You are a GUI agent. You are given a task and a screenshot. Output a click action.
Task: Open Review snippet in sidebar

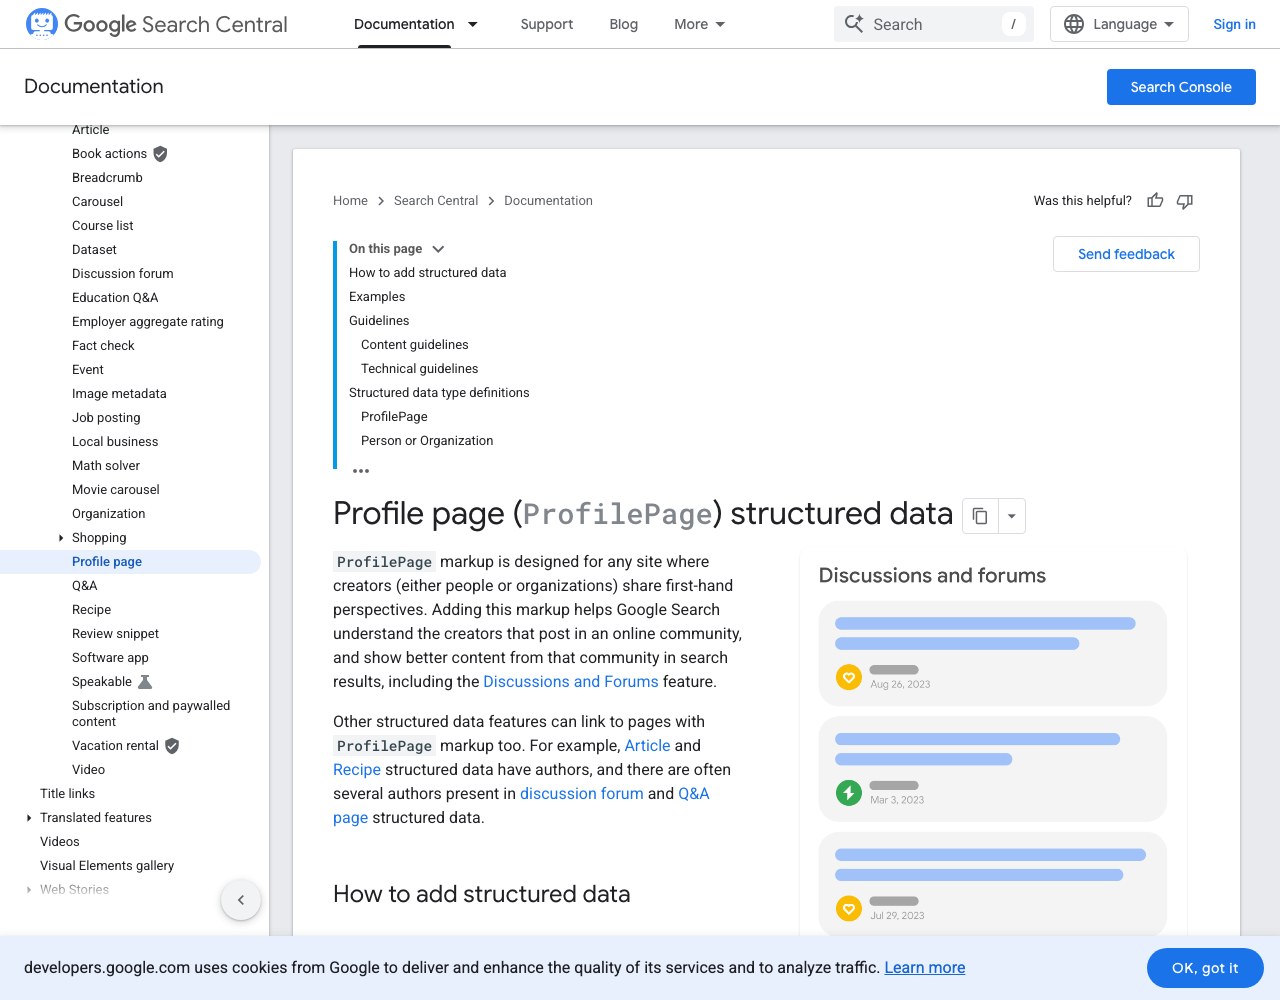click(x=116, y=634)
